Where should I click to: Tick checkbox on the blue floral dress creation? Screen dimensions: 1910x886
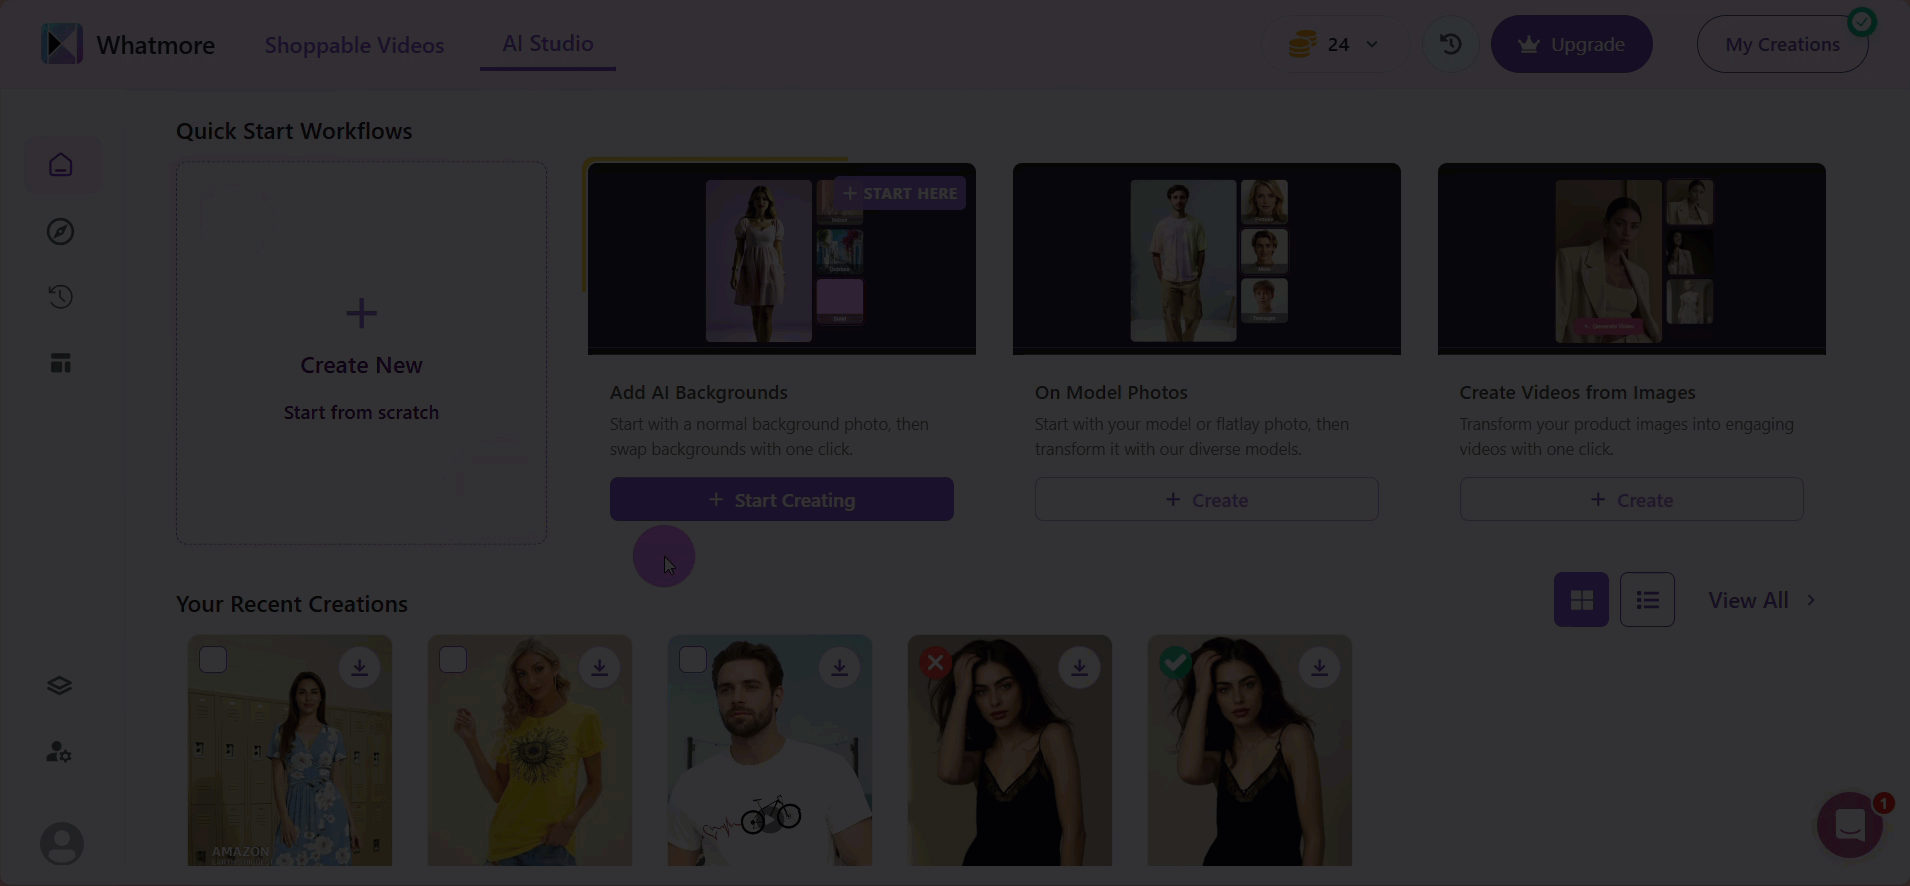pyautogui.click(x=213, y=660)
